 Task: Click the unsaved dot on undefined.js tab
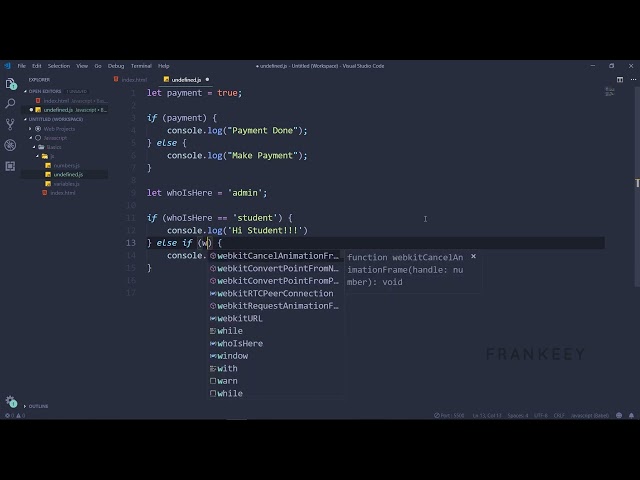pos(207,80)
